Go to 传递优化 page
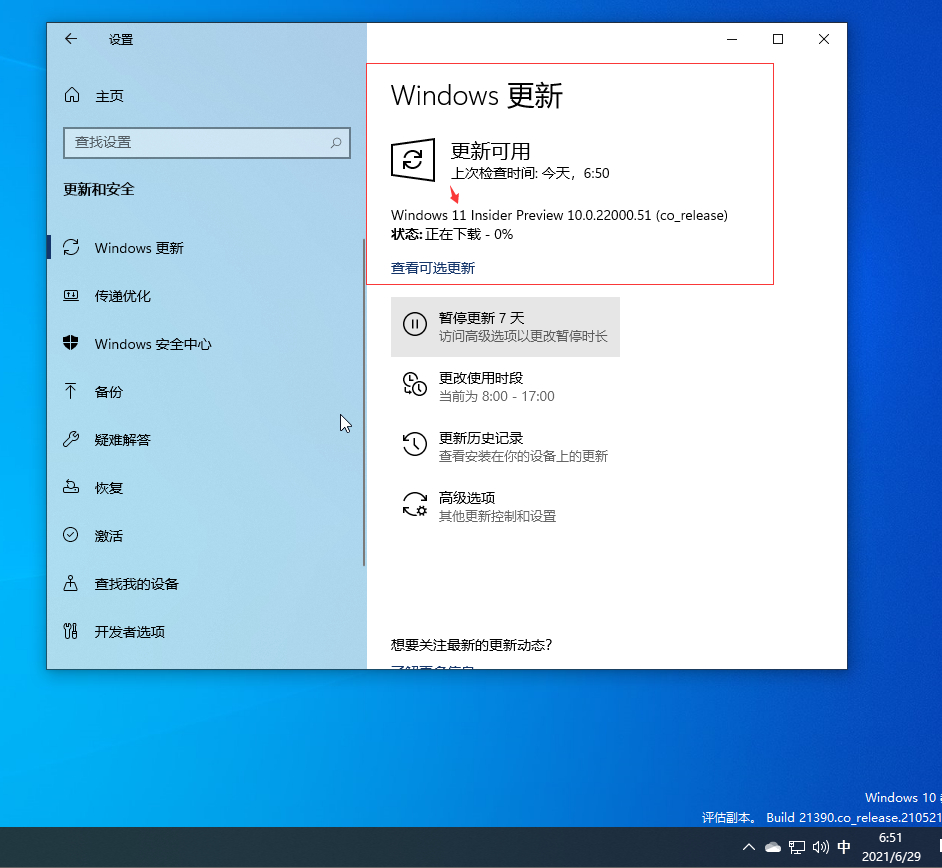 (206, 296)
